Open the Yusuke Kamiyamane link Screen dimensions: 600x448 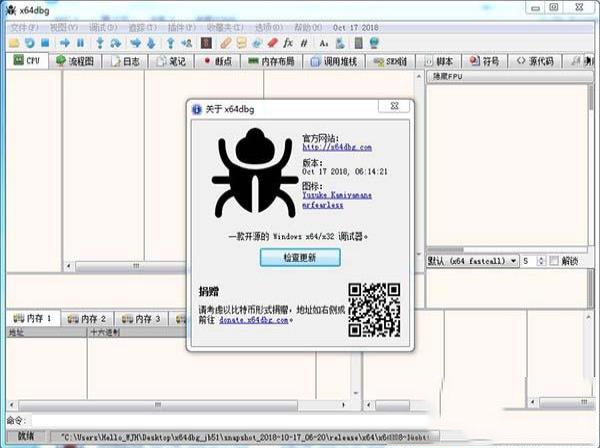(x=337, y=195)
